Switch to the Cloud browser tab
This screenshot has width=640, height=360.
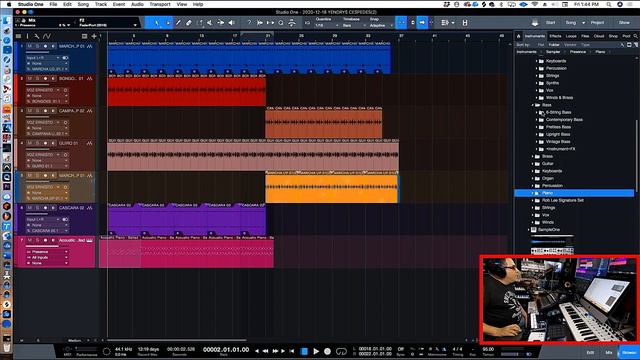click(x=599, y=36)
